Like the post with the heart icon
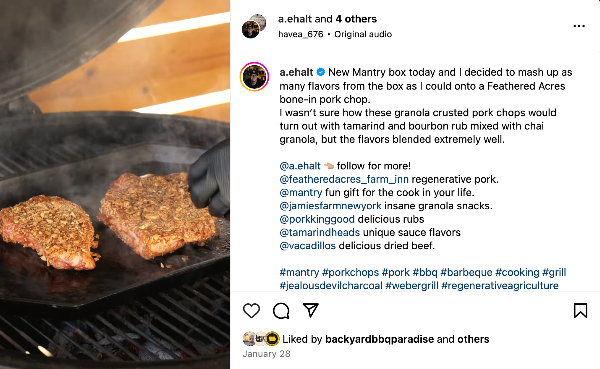600x369 pixels. click(251, 310)
